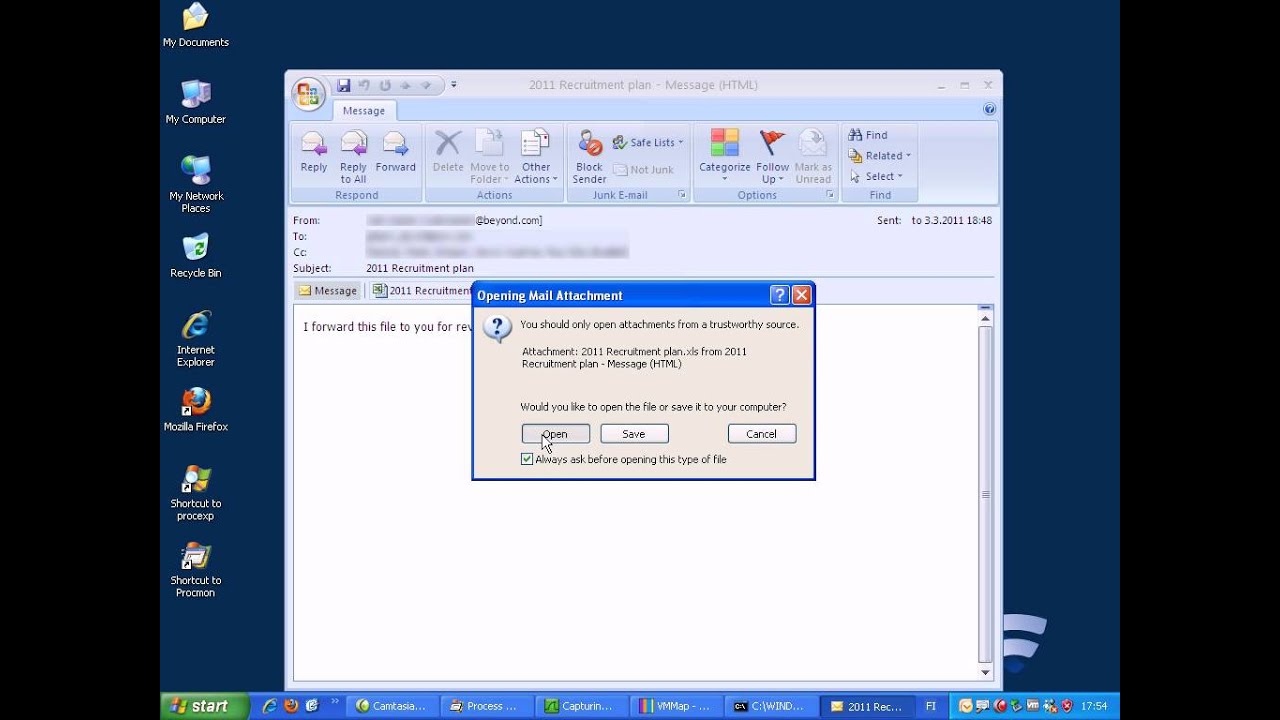Select the Mozilla Firefox desktop icon

196,410
